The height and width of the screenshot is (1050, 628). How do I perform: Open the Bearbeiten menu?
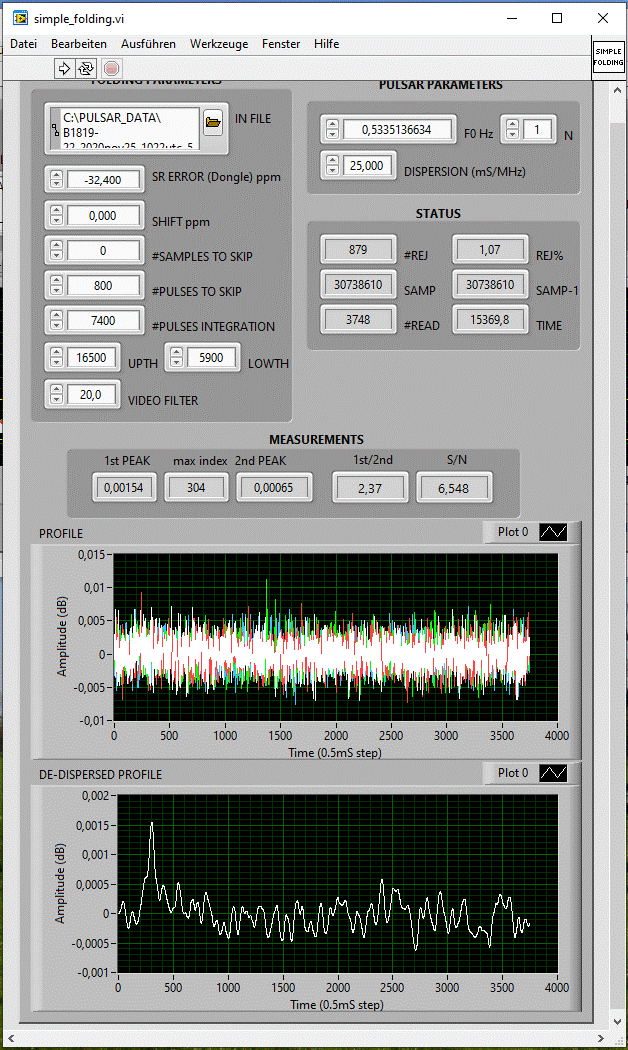click(79, 44)
